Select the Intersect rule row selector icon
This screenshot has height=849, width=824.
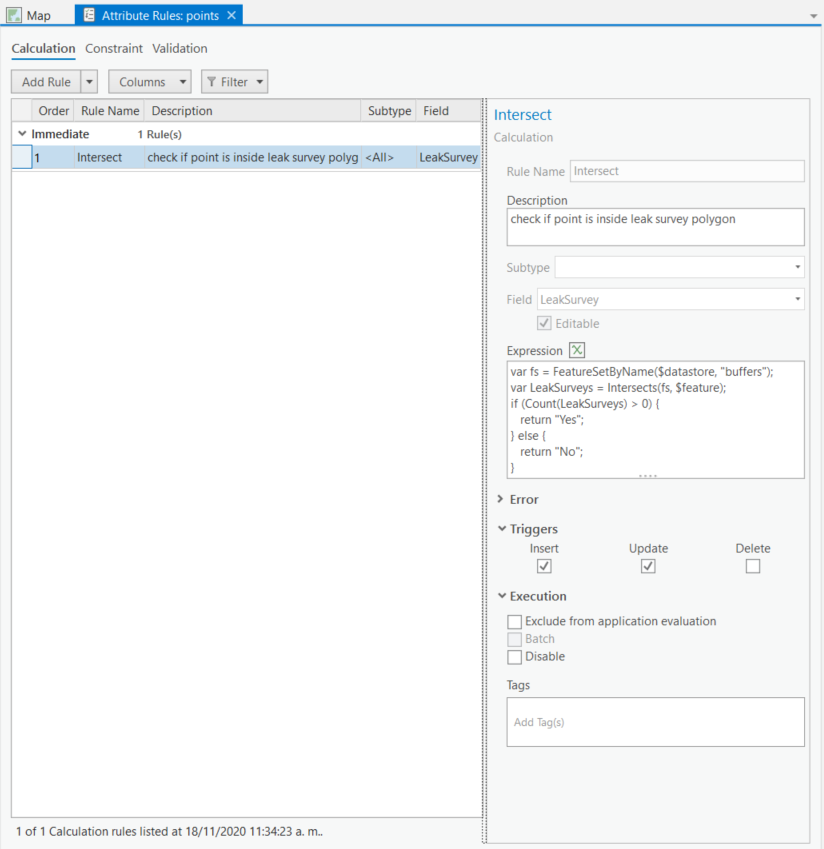coord(23,157)
